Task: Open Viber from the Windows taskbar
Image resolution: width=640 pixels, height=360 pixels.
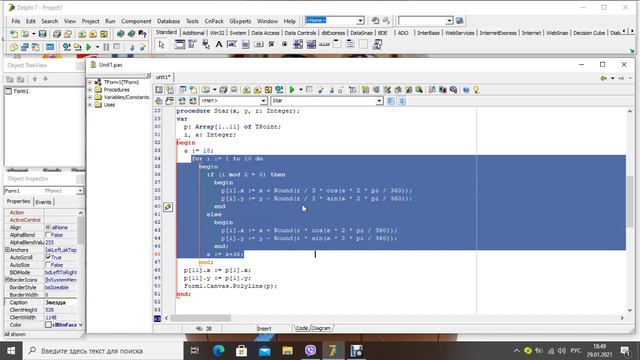Action: coord(310,351)
